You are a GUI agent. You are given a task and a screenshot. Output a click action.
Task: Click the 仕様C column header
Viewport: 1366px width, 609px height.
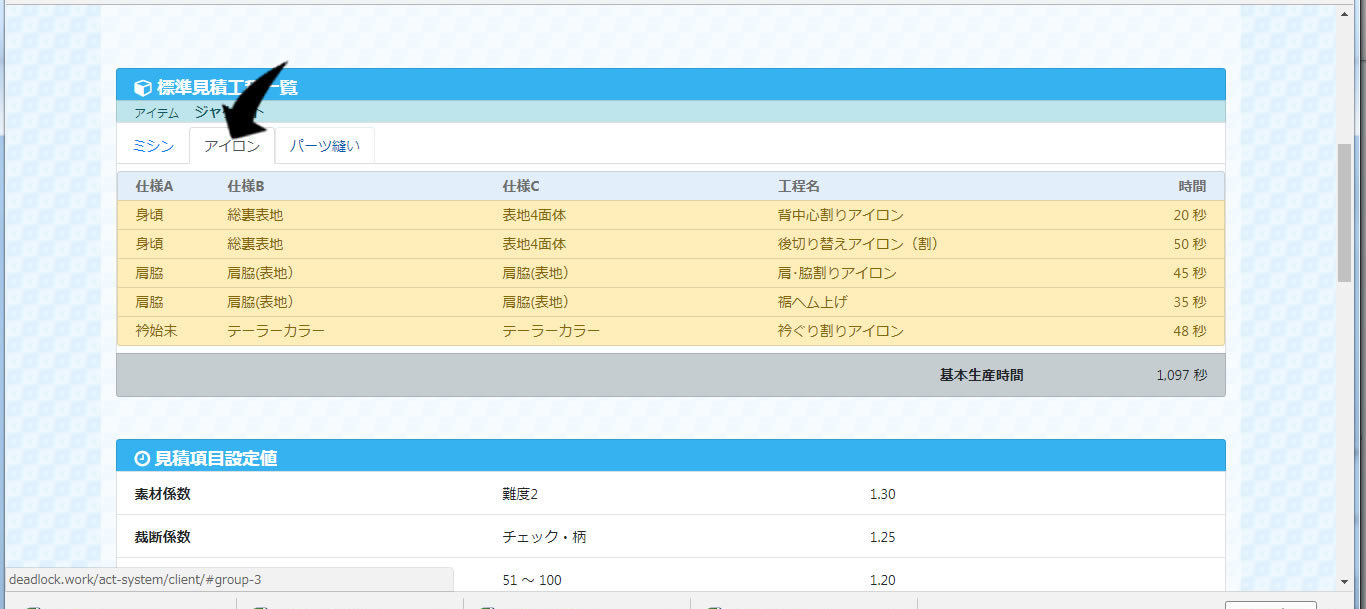coord(521,186)
